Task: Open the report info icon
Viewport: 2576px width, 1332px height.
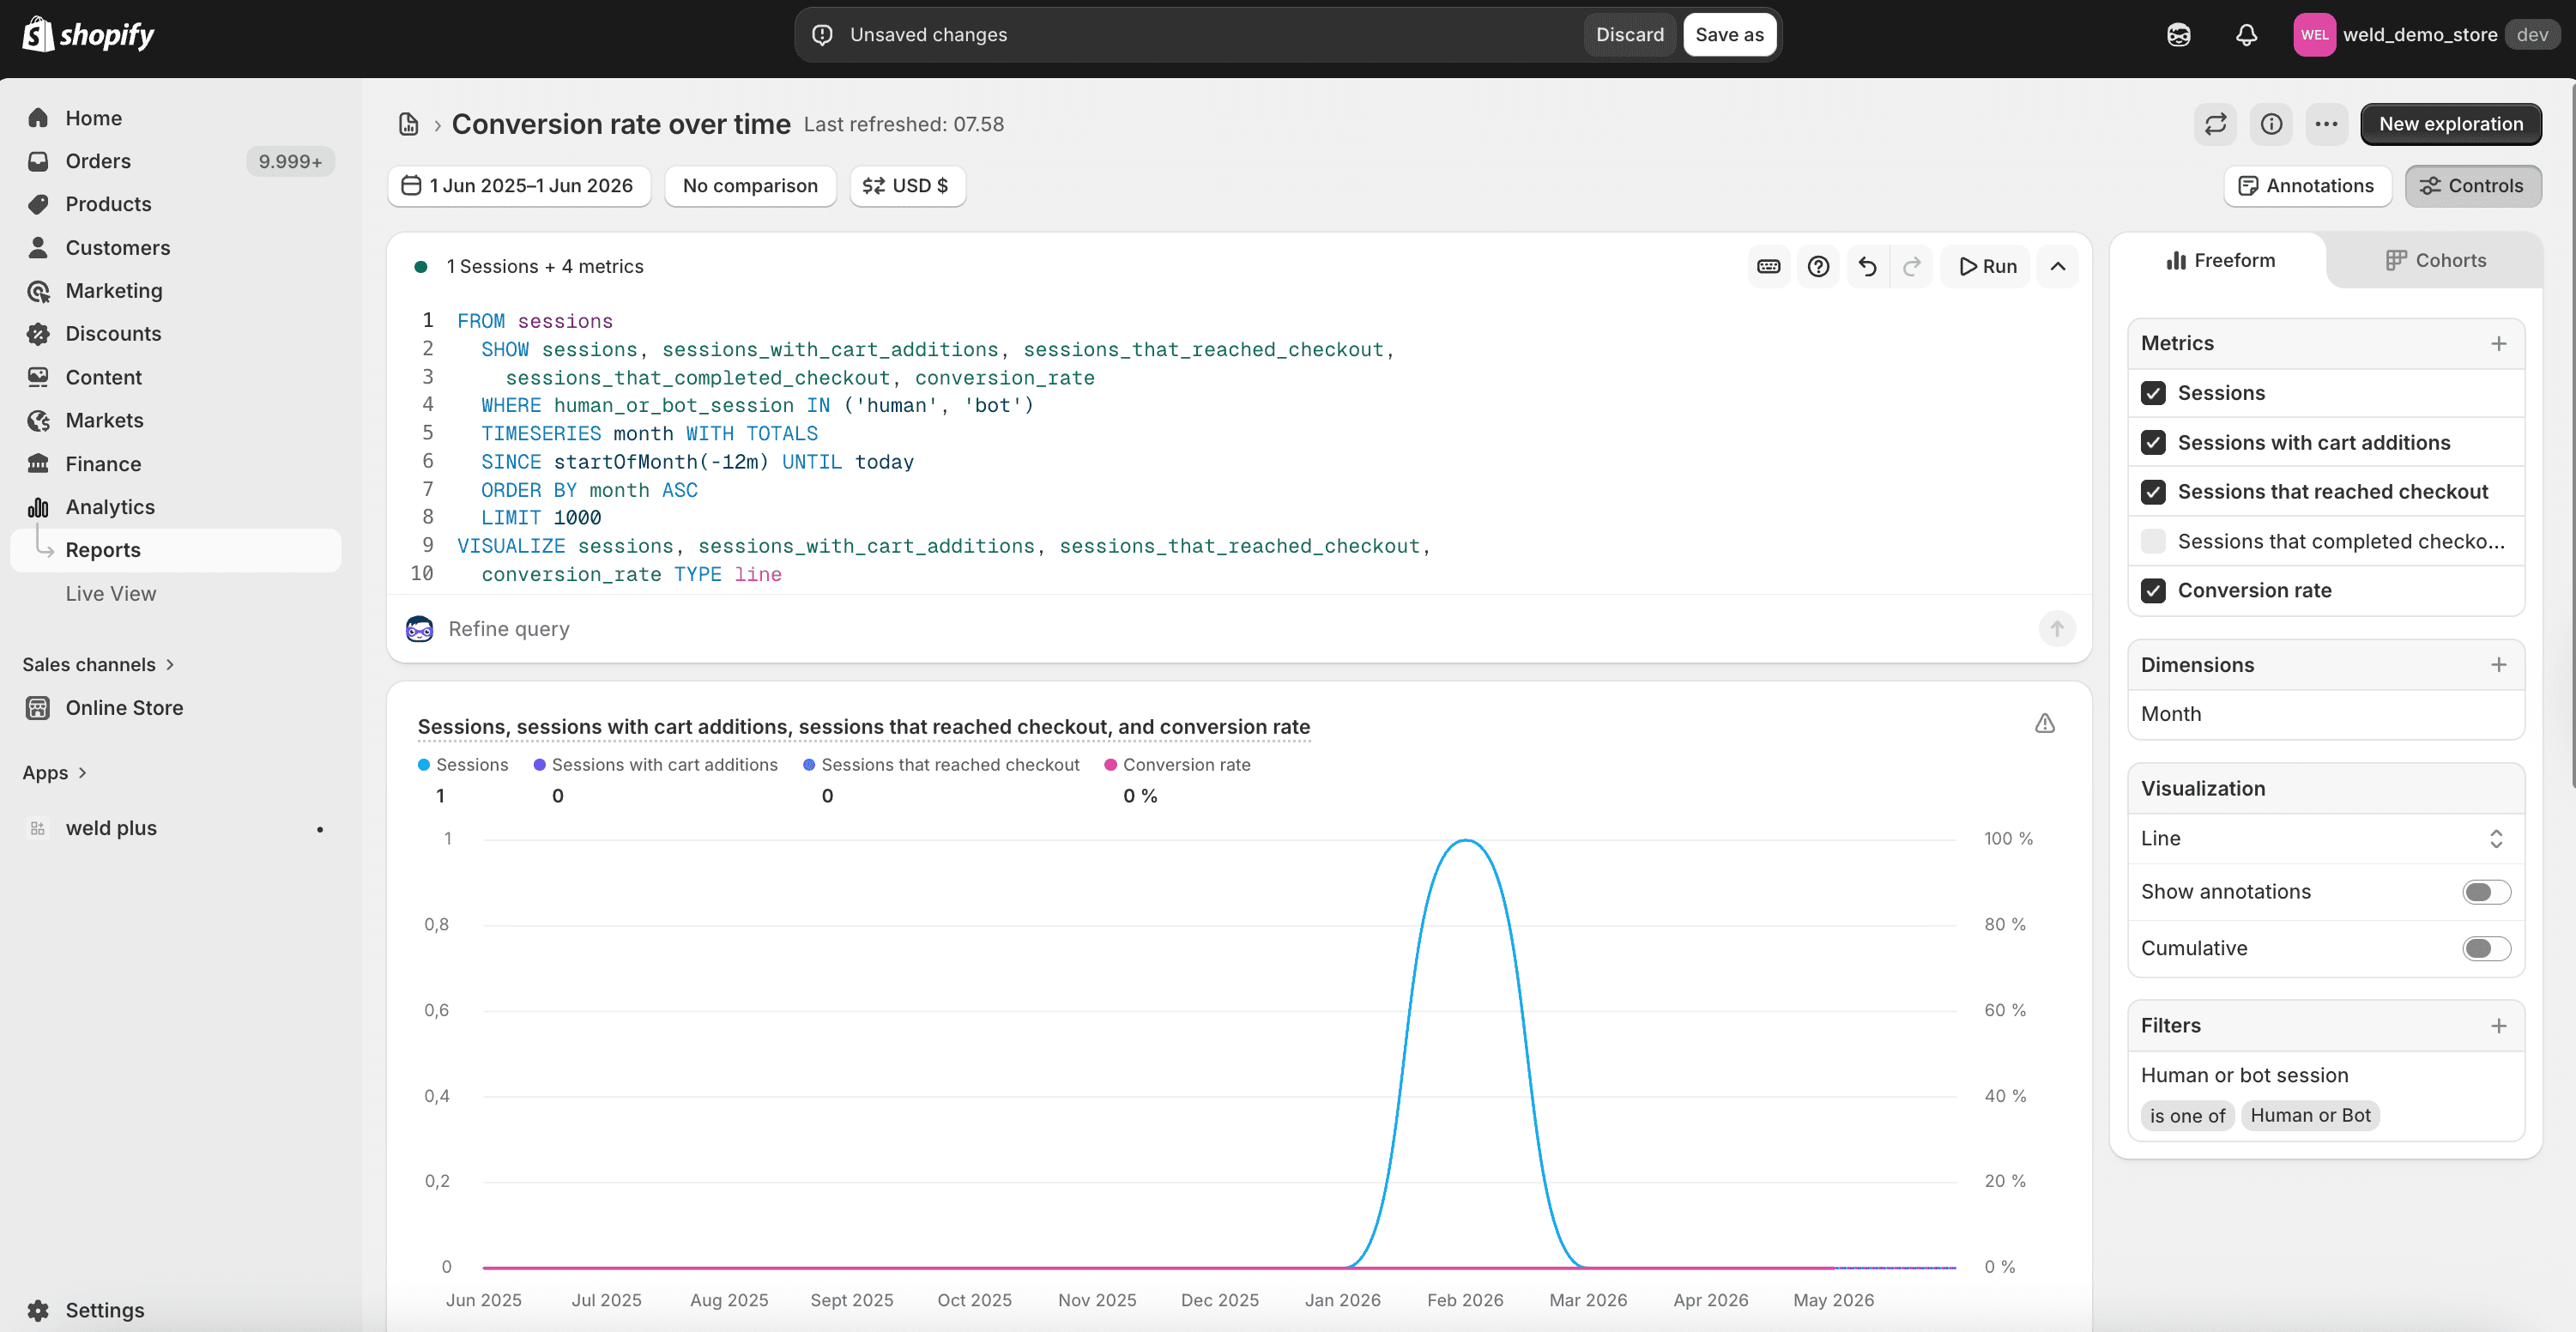Action: pos(2271,124)
